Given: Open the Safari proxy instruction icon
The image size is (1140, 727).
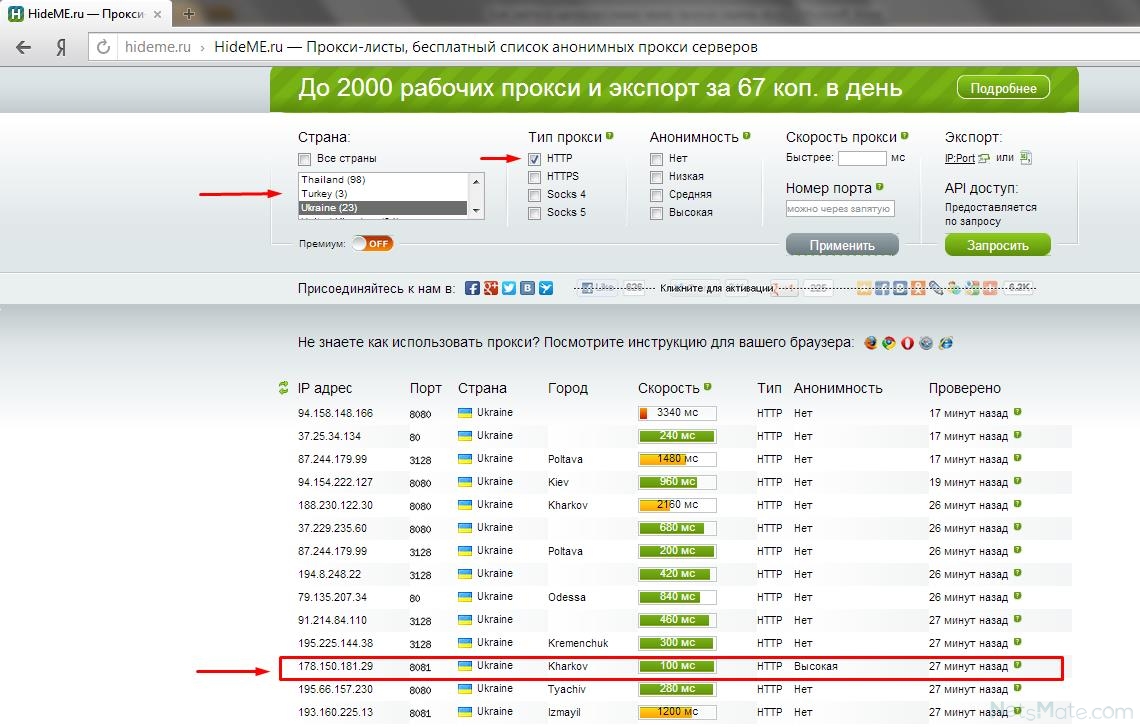Looking at the screenshot, I should (926, 343).
